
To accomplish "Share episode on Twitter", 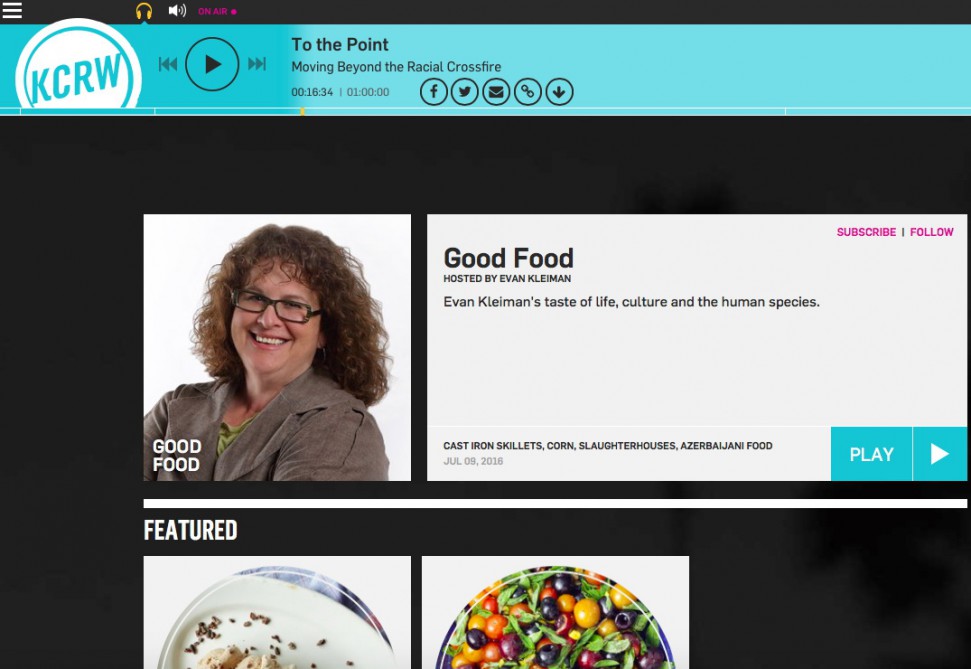I will (x=464, y=92).
